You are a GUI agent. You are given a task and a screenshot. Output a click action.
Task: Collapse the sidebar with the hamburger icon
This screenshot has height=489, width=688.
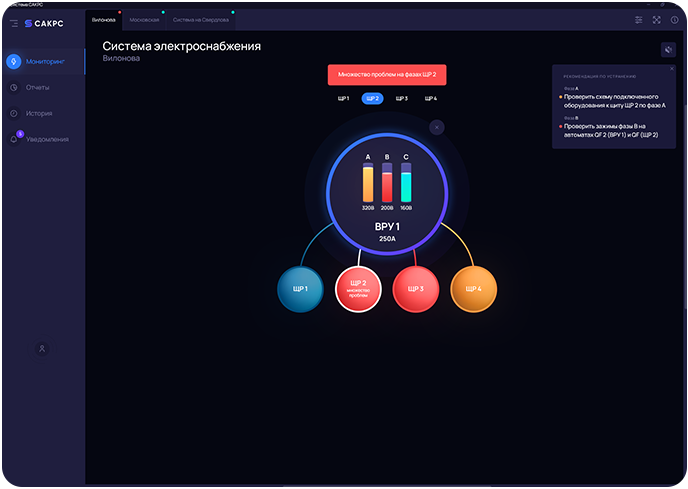pos(14,22)
